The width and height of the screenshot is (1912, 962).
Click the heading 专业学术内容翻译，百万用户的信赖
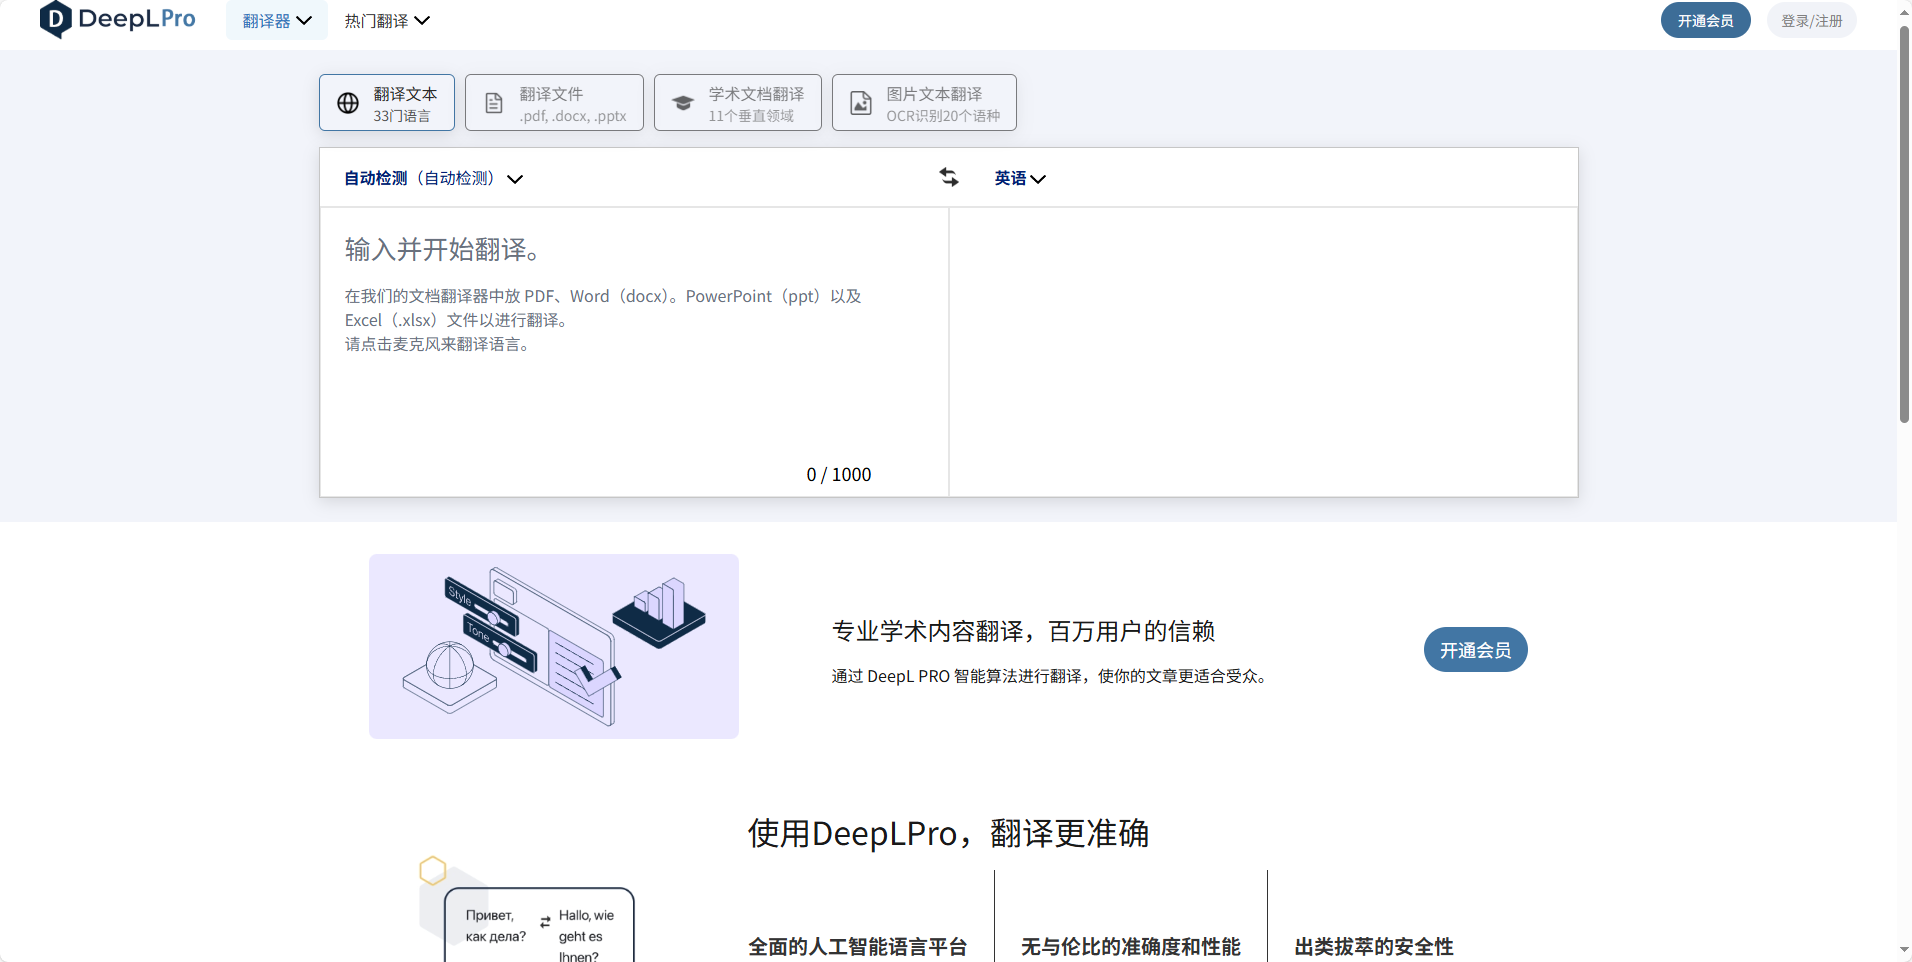1023,631
